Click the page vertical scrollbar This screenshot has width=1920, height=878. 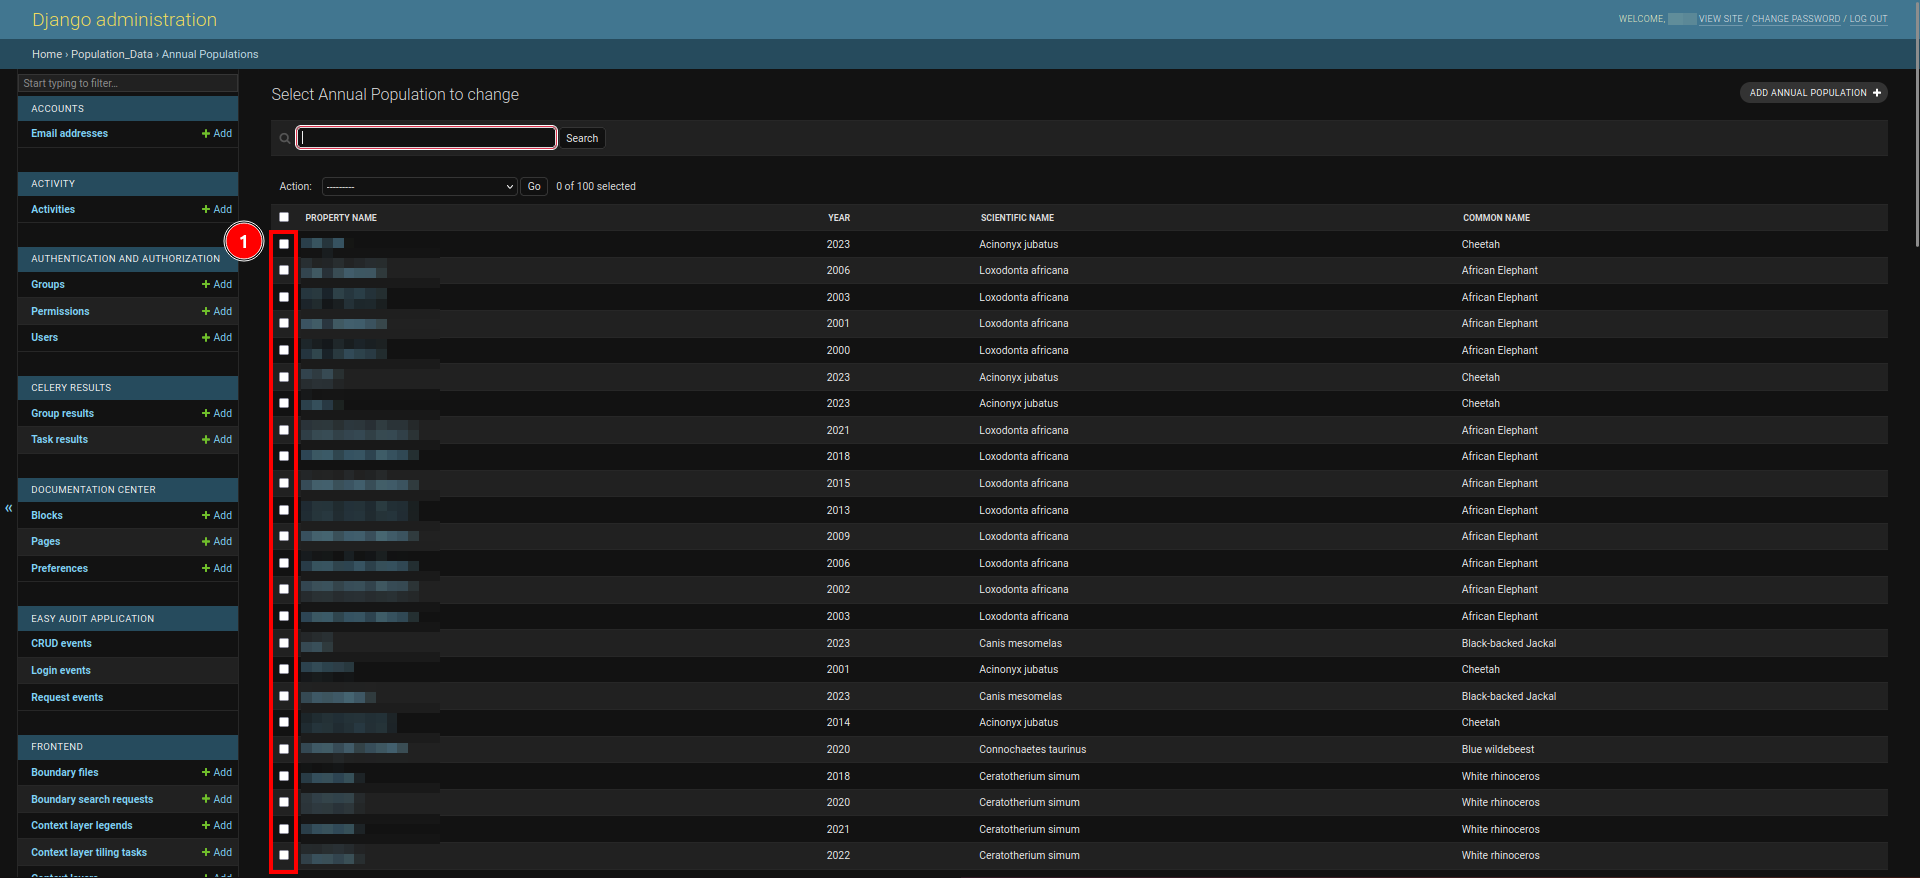pos(1915,123)
